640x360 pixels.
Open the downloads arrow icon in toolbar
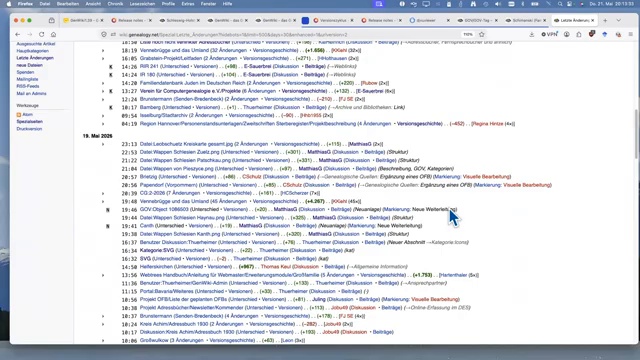tap(531, 35)
